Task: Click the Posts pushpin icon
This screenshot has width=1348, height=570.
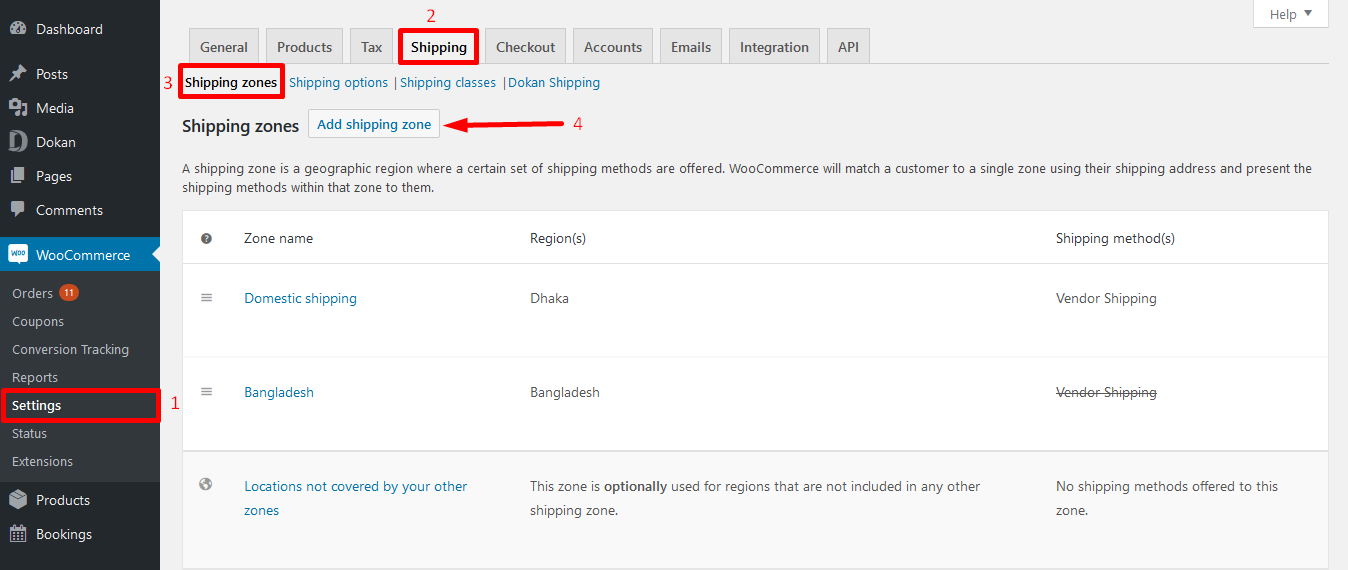Action: tap(18, 74)
